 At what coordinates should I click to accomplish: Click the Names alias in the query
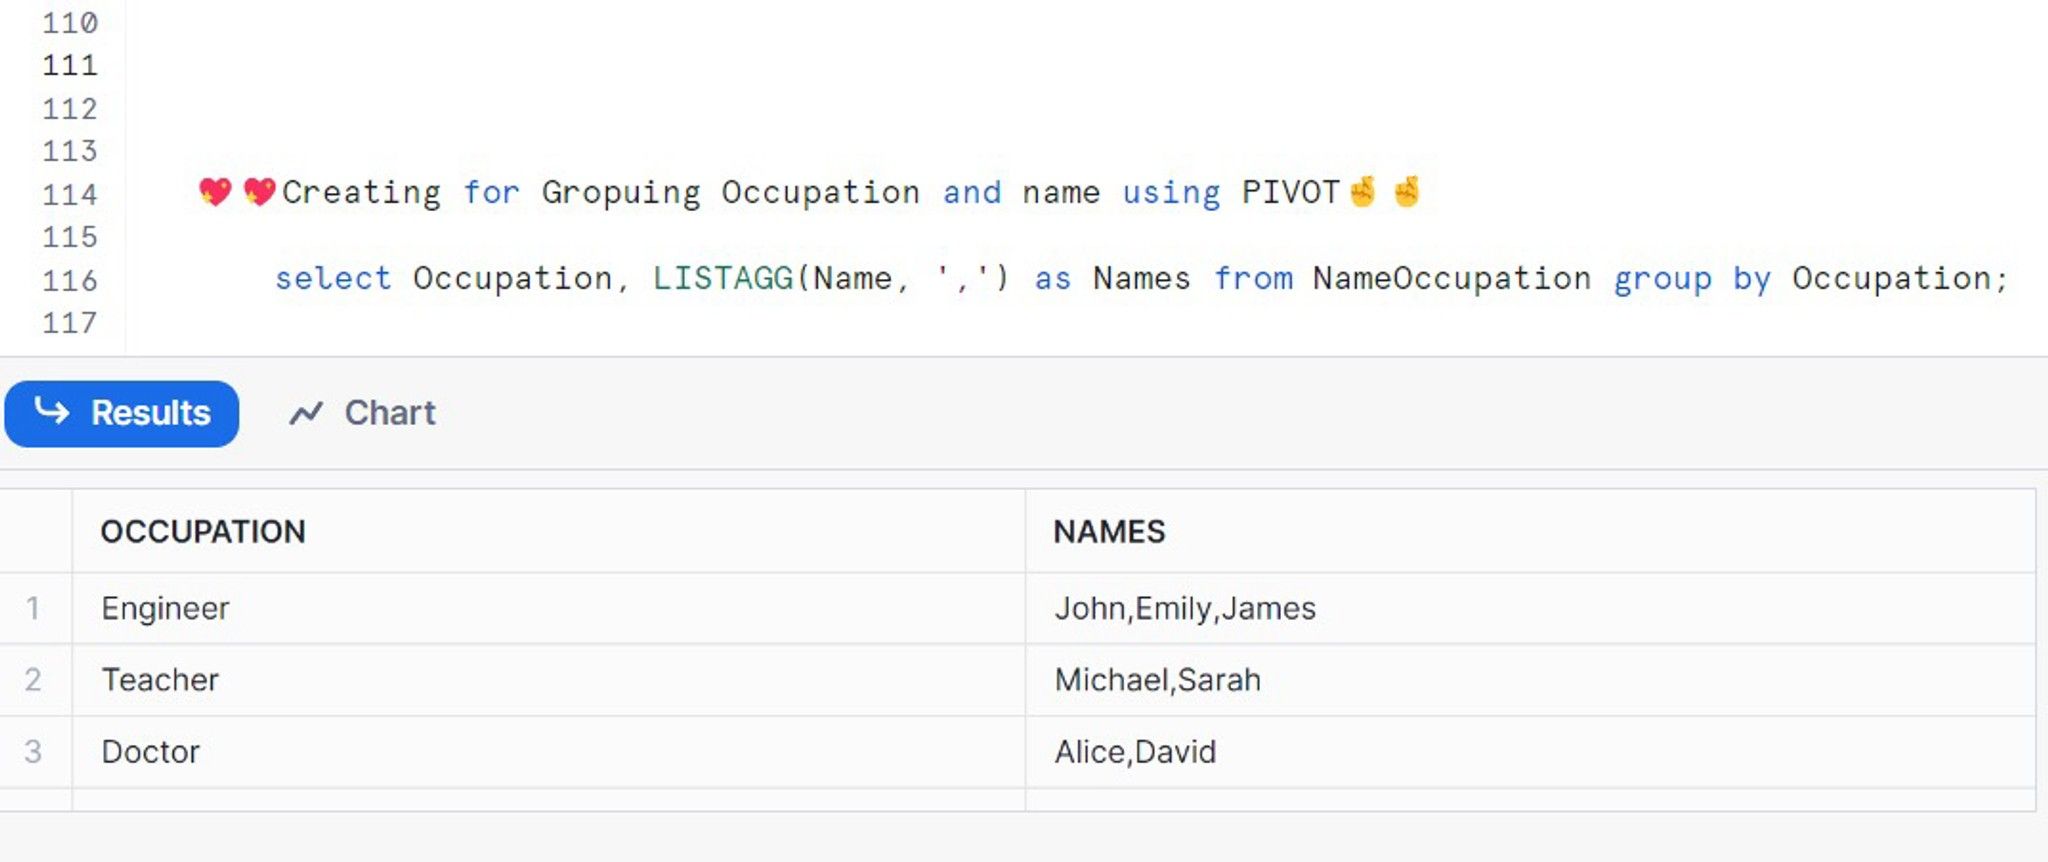(x=1142, y=278)
